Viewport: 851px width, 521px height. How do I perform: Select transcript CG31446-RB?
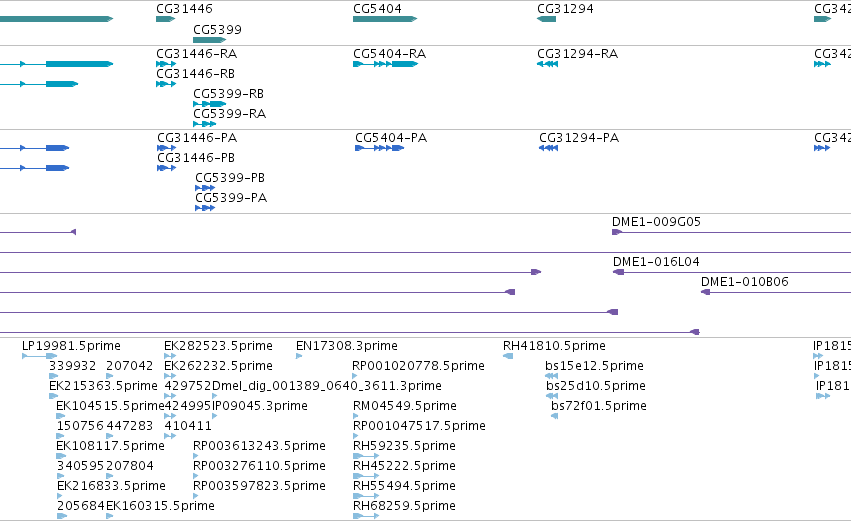[195, 73]
